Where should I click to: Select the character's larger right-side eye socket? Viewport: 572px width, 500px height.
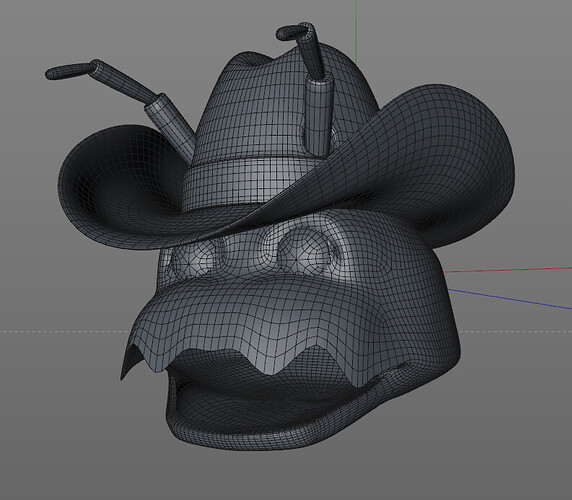click(306, 252)
